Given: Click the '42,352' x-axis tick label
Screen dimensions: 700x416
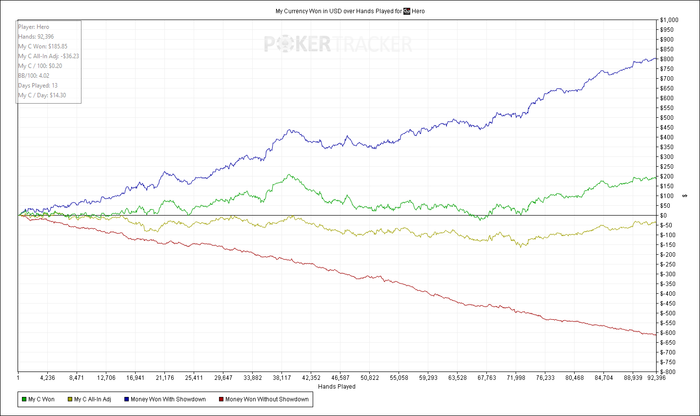Looking at the screenshot, I should click(x=311, y=378).
